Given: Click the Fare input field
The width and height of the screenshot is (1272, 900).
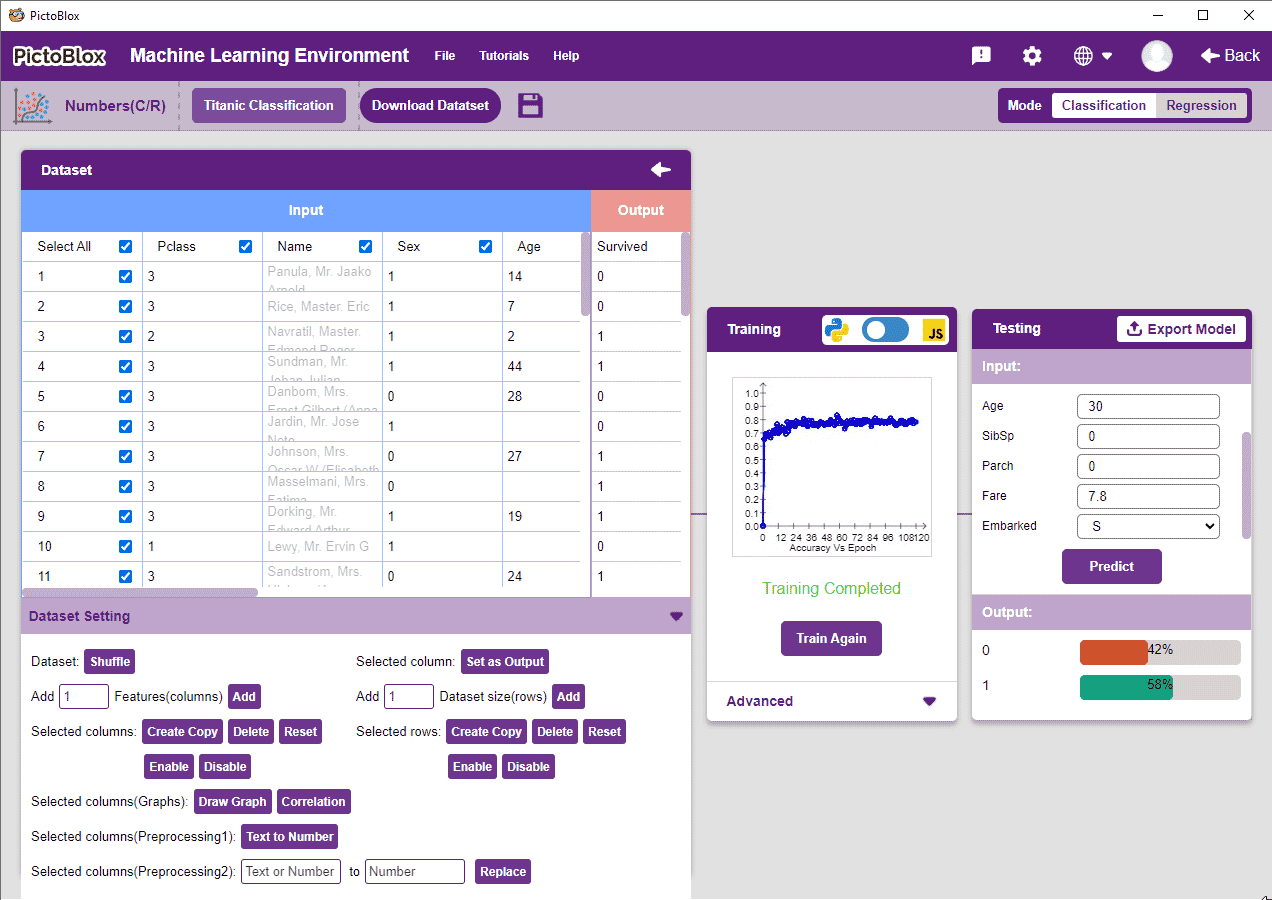Looking at the screenshot, I should [1148, 496].
